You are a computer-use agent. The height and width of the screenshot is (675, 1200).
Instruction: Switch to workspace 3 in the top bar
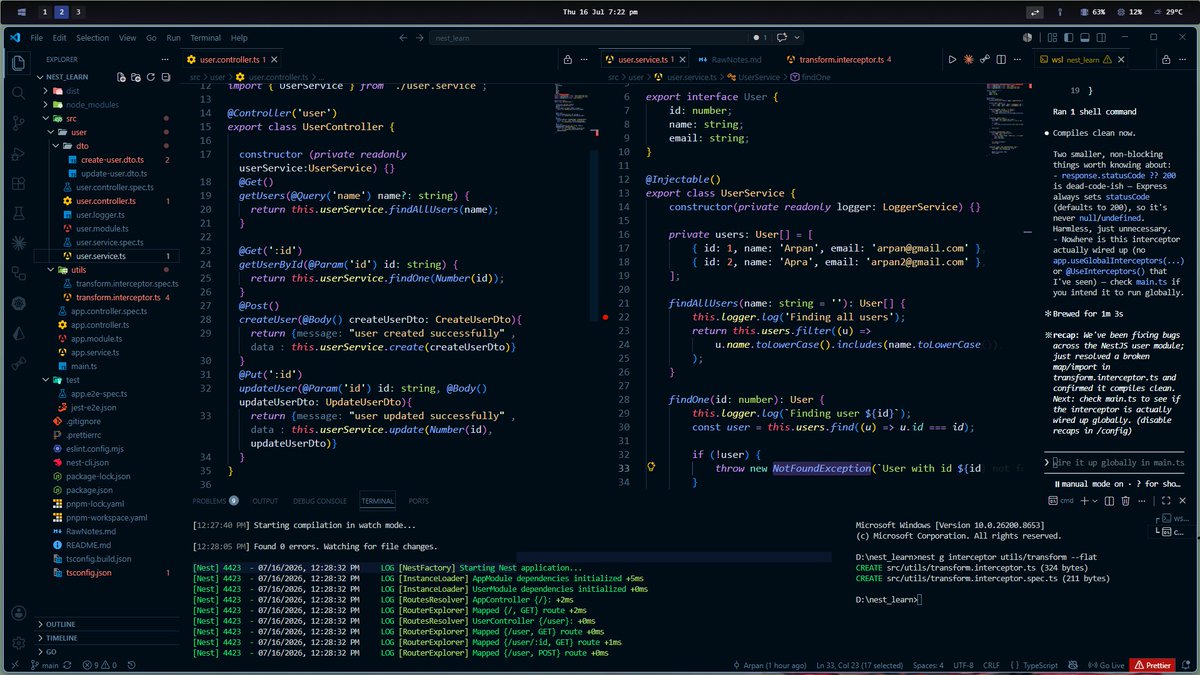point(78,12)
